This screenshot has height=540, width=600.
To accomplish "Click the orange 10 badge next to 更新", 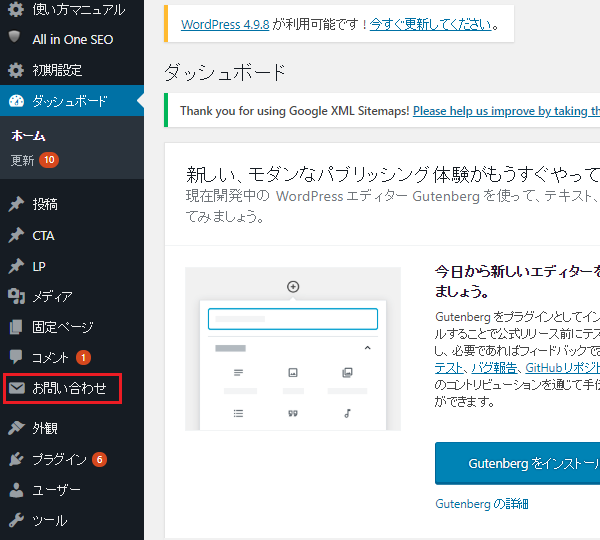I will [49, 160].
